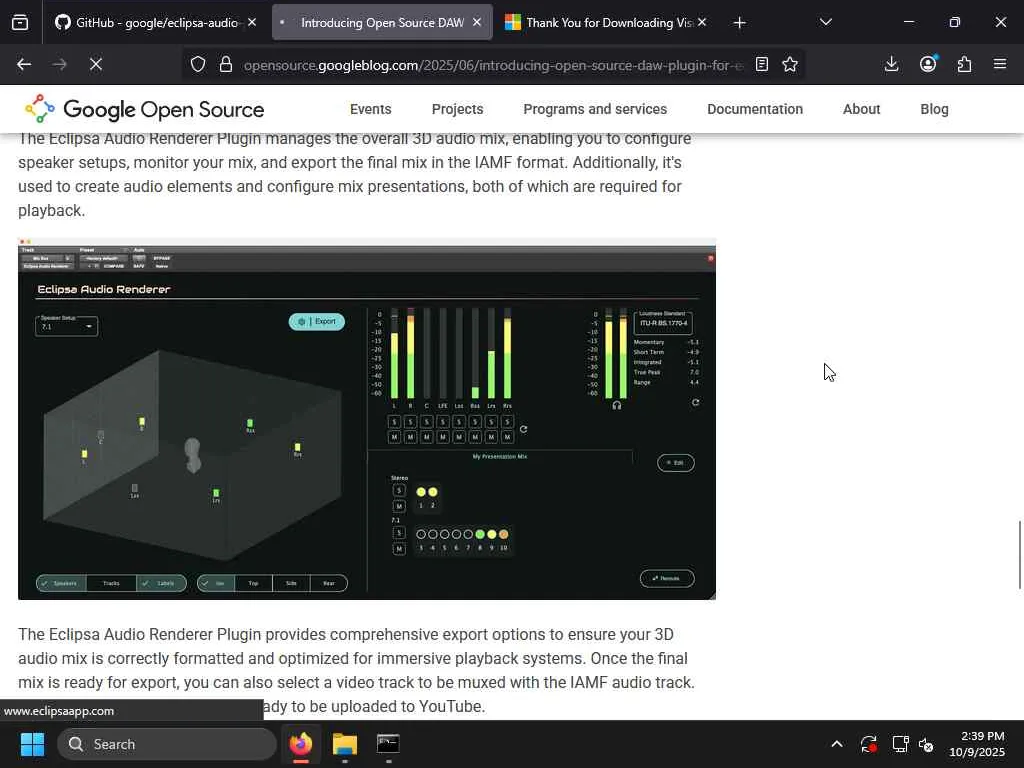Go to the Blog nav link
The height and width of the screenshot is (768, 1024).
[934, 109]
